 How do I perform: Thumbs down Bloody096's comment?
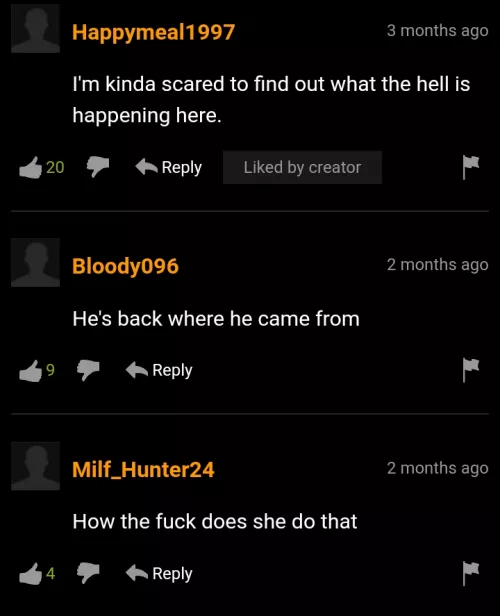point(88,370)
